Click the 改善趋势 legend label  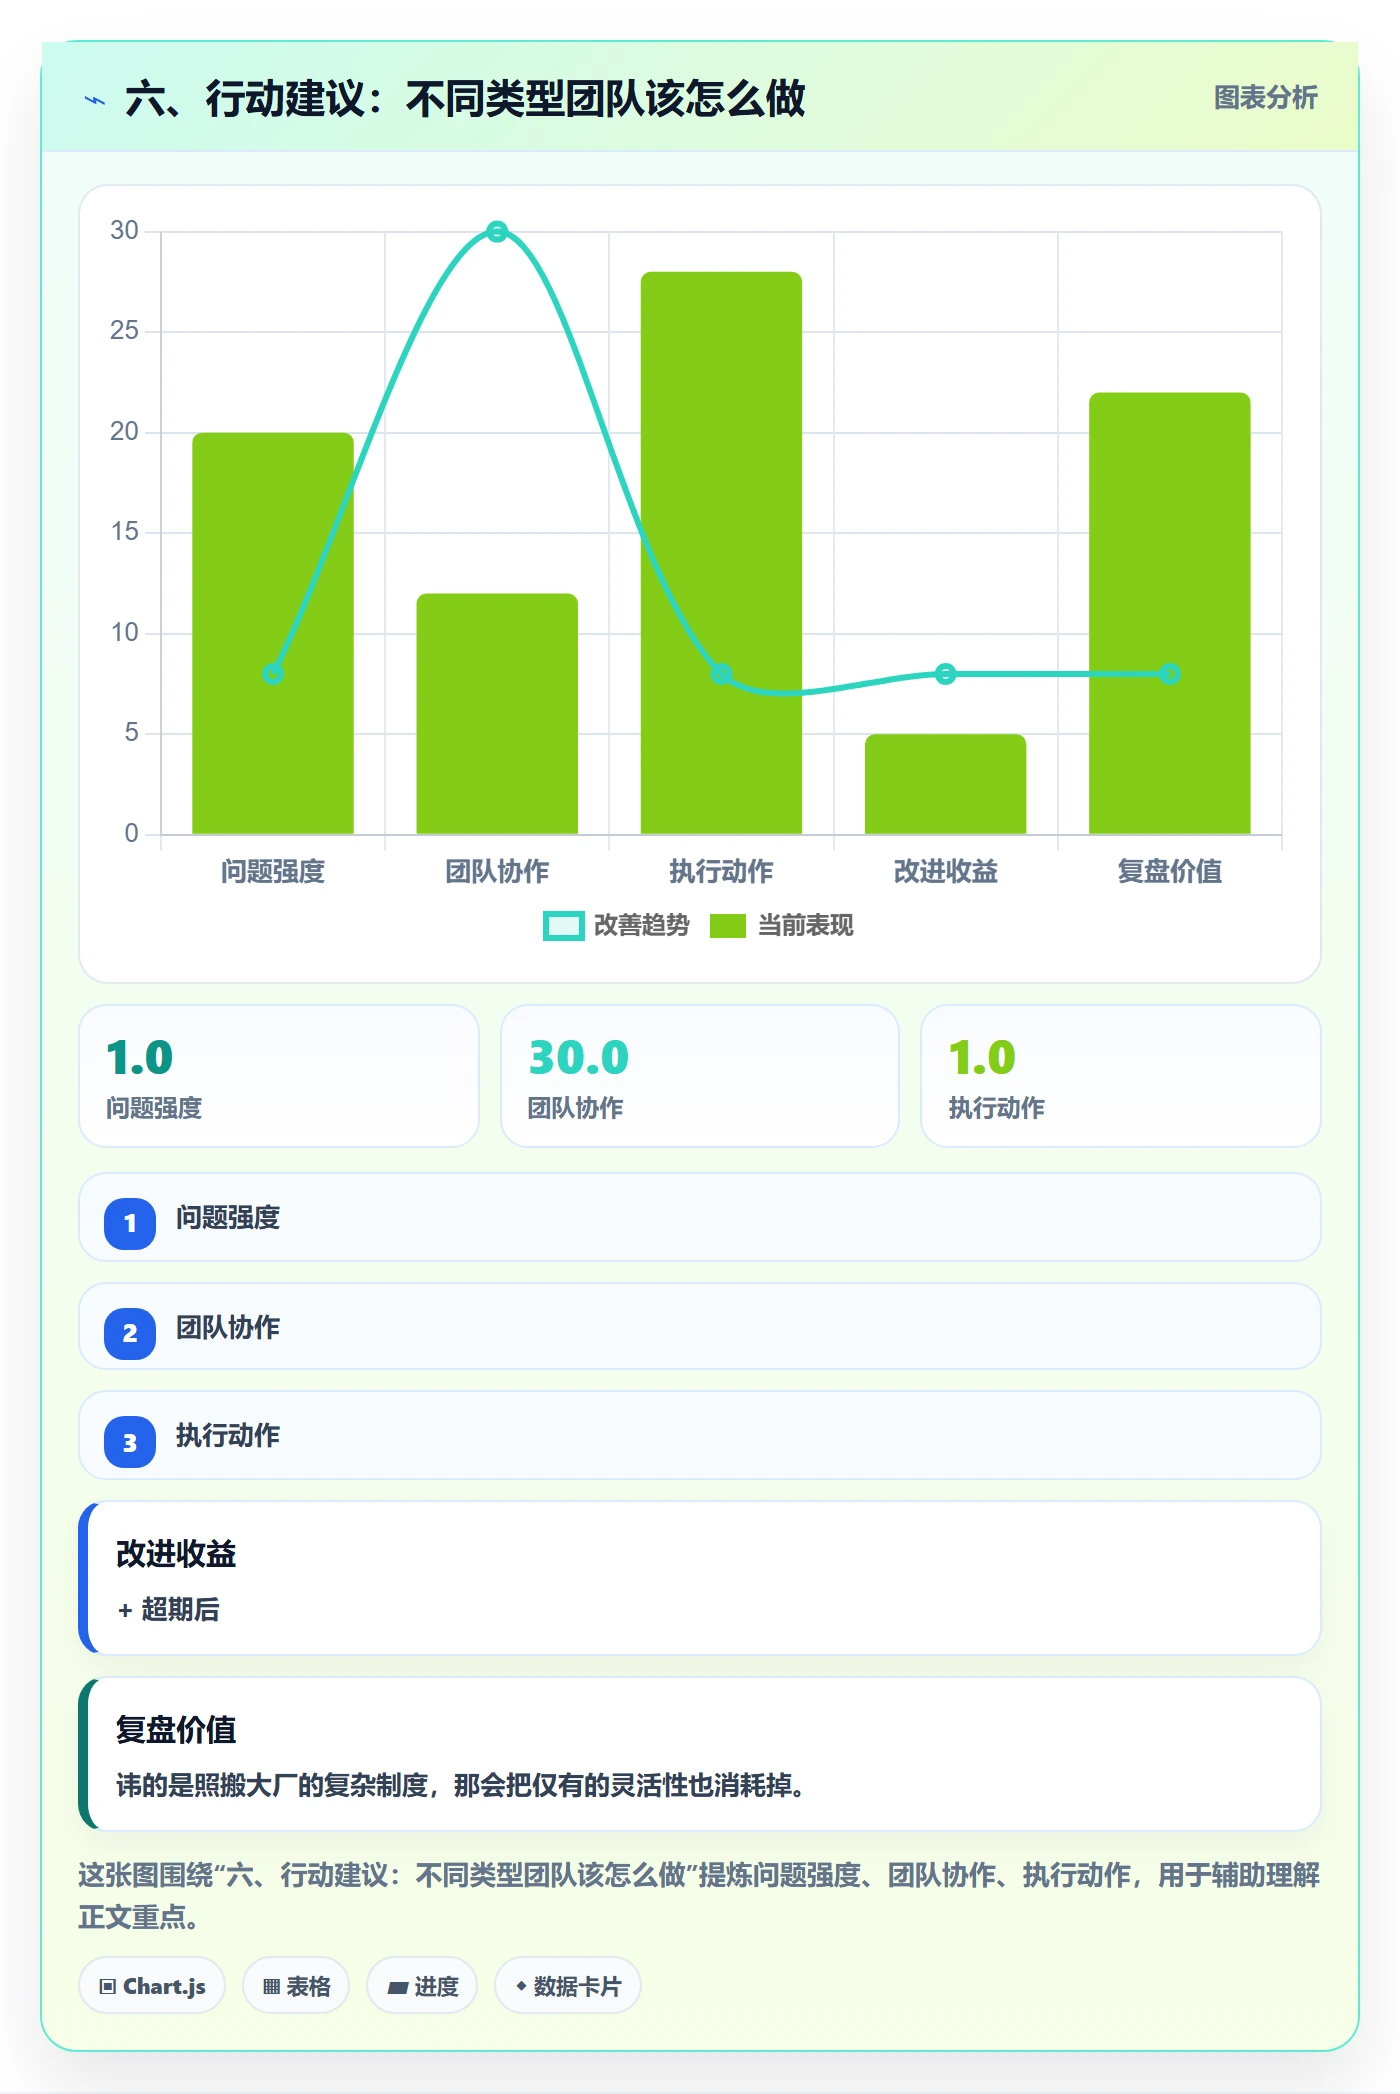(641, 926)
